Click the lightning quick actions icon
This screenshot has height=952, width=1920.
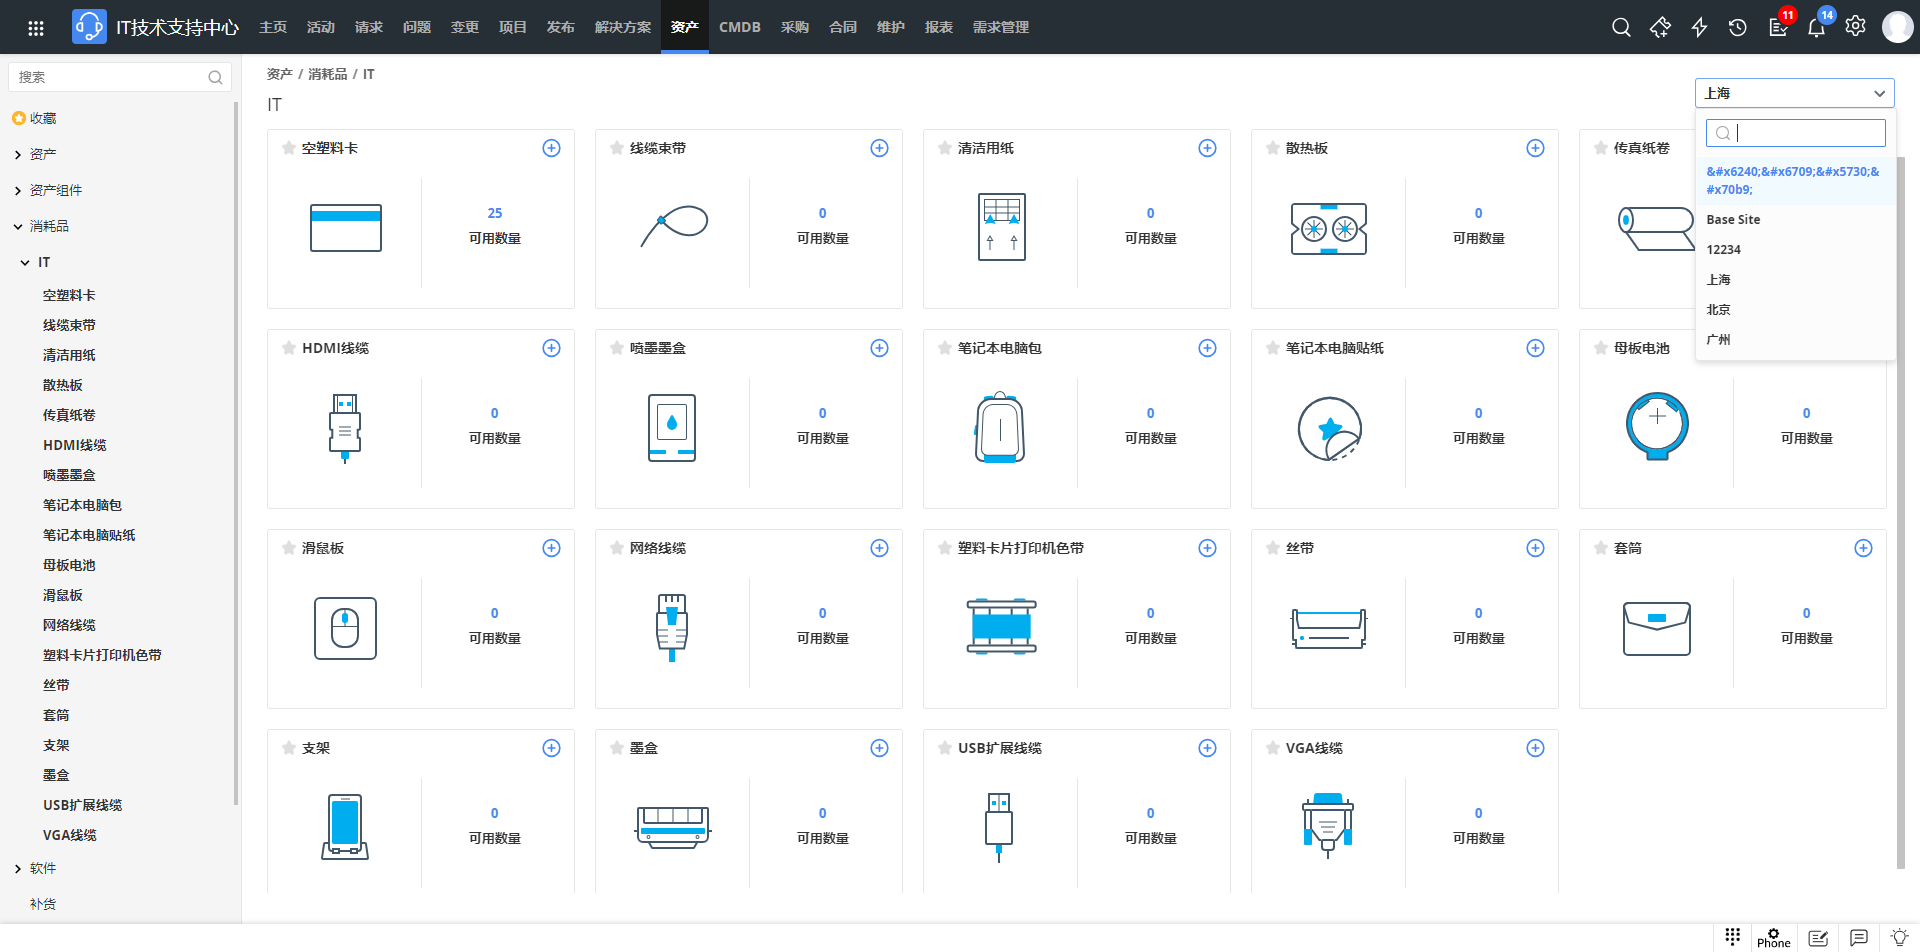pos(1699,27)
